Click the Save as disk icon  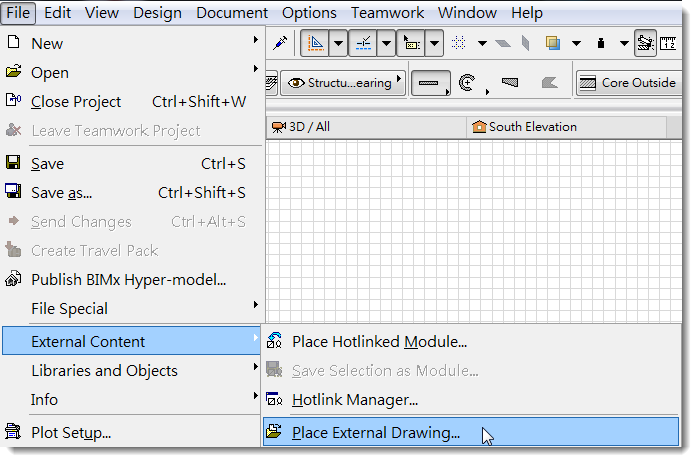pos(13,191)
